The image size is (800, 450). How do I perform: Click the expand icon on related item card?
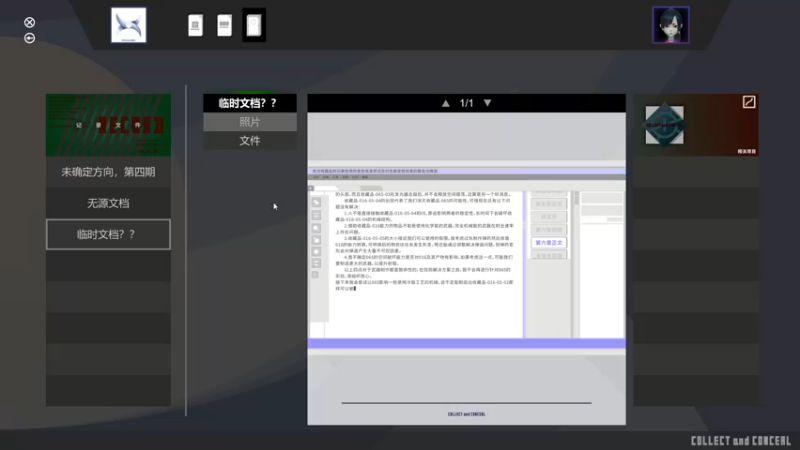tap(748, 102)
